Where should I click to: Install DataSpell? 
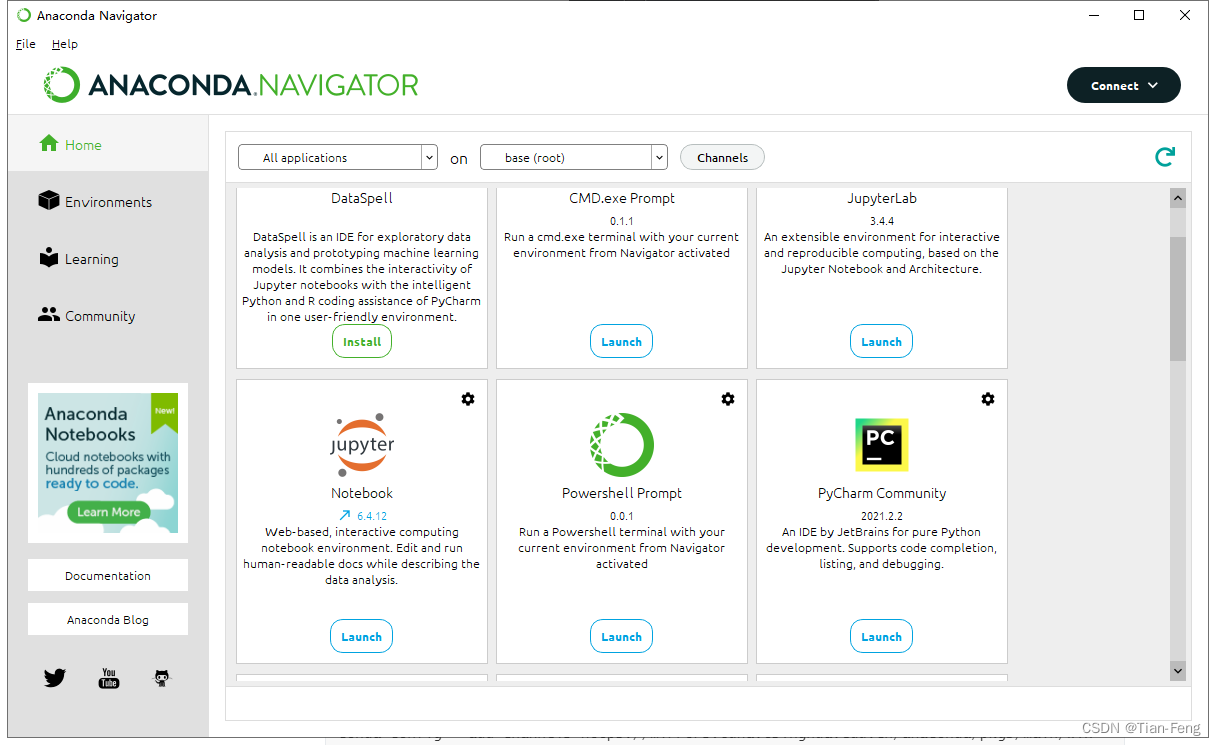[362, 341]
